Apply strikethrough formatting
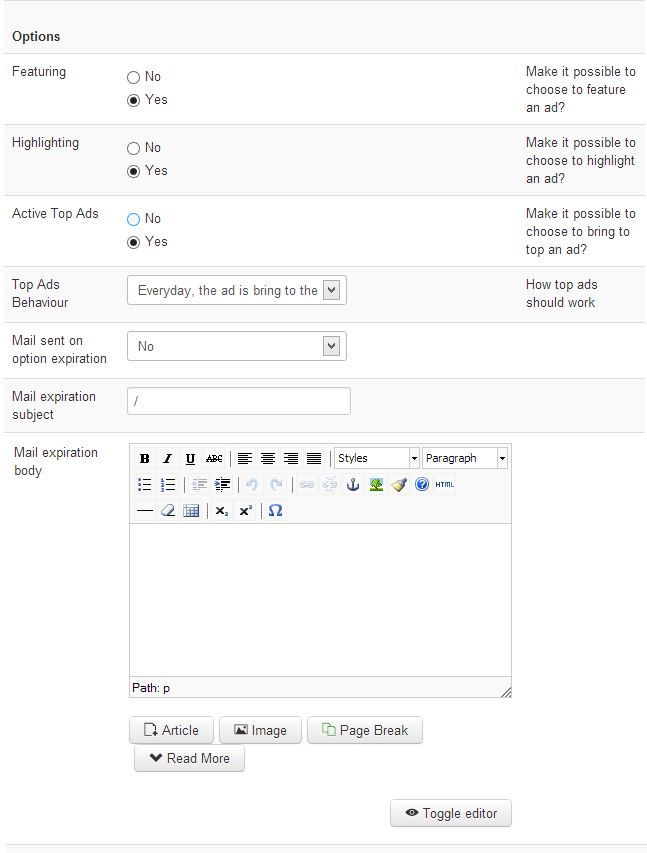This screenshot has height=853, width=647. pyautogui.click(x=214, y=459)
